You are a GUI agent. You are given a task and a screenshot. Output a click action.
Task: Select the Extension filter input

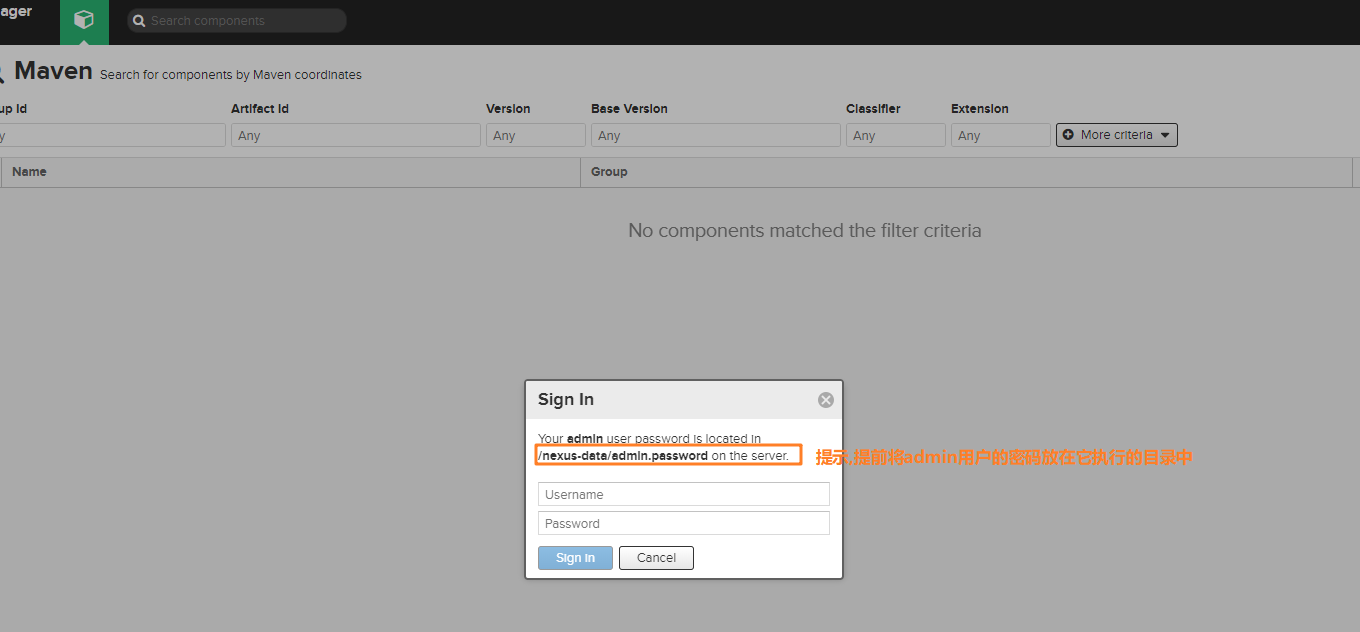tap(1000, 135)
